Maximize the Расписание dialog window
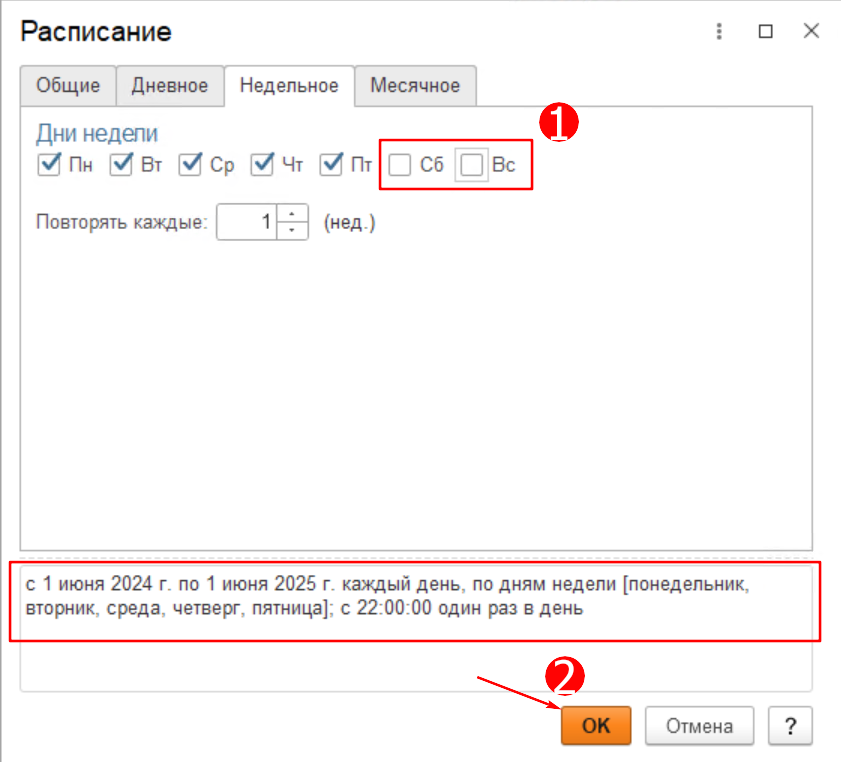 point(765,32)
